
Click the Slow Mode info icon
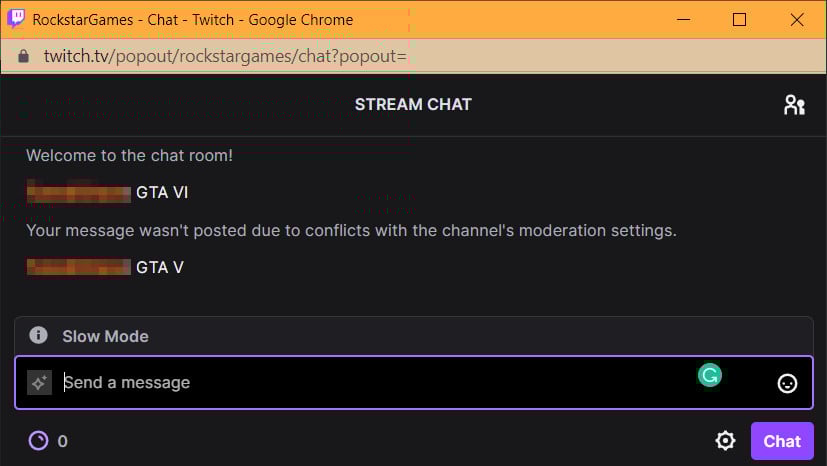(x=38, y=335)
